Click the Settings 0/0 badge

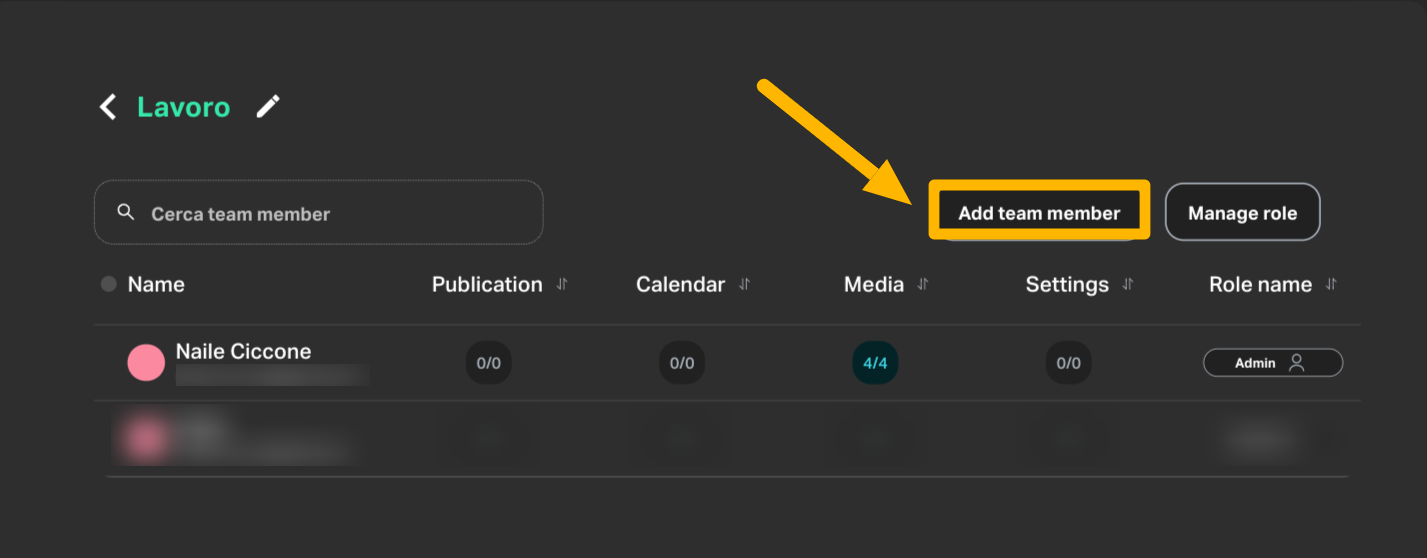[x=1069, y=363]
